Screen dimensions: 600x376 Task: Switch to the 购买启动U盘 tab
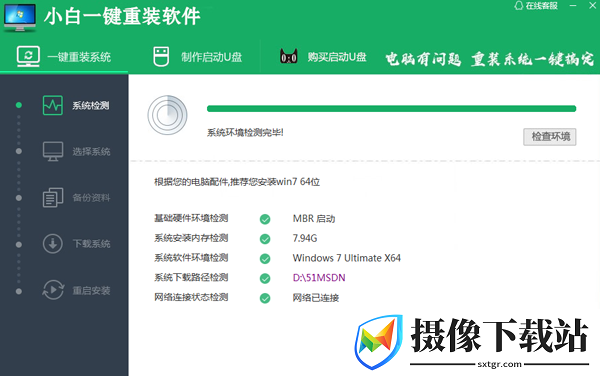[x=323, y=57]
